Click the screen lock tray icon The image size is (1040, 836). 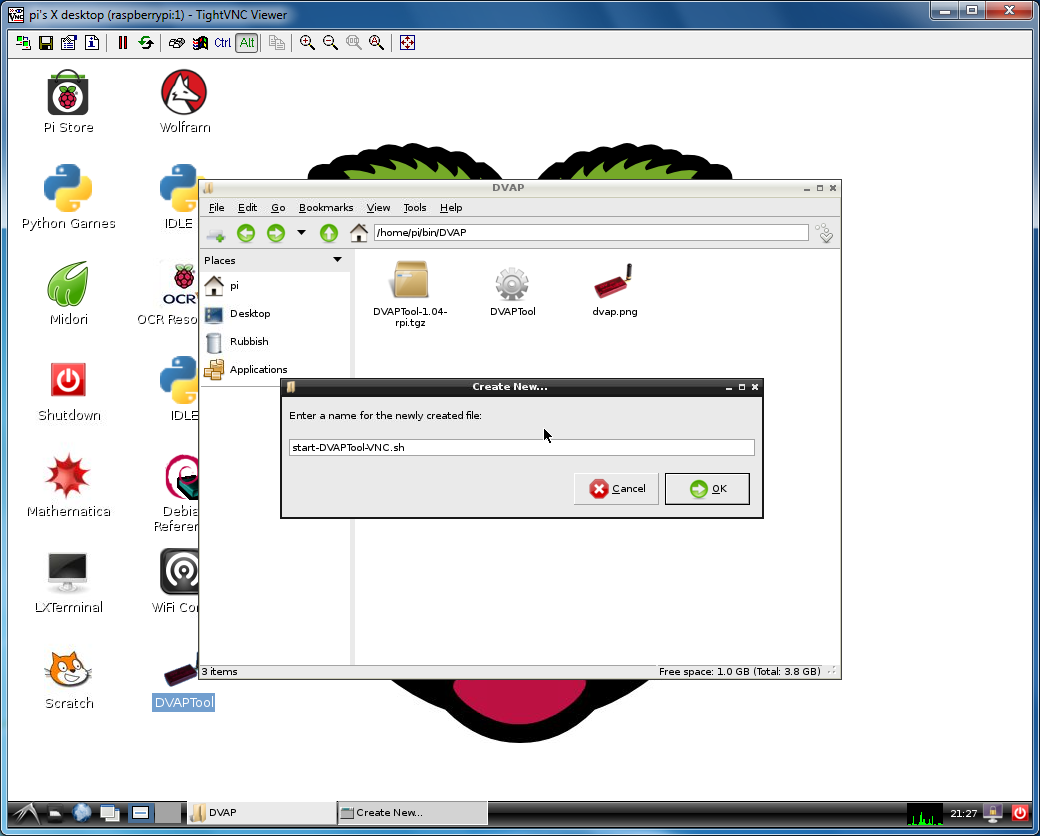(x=993, y=813)
